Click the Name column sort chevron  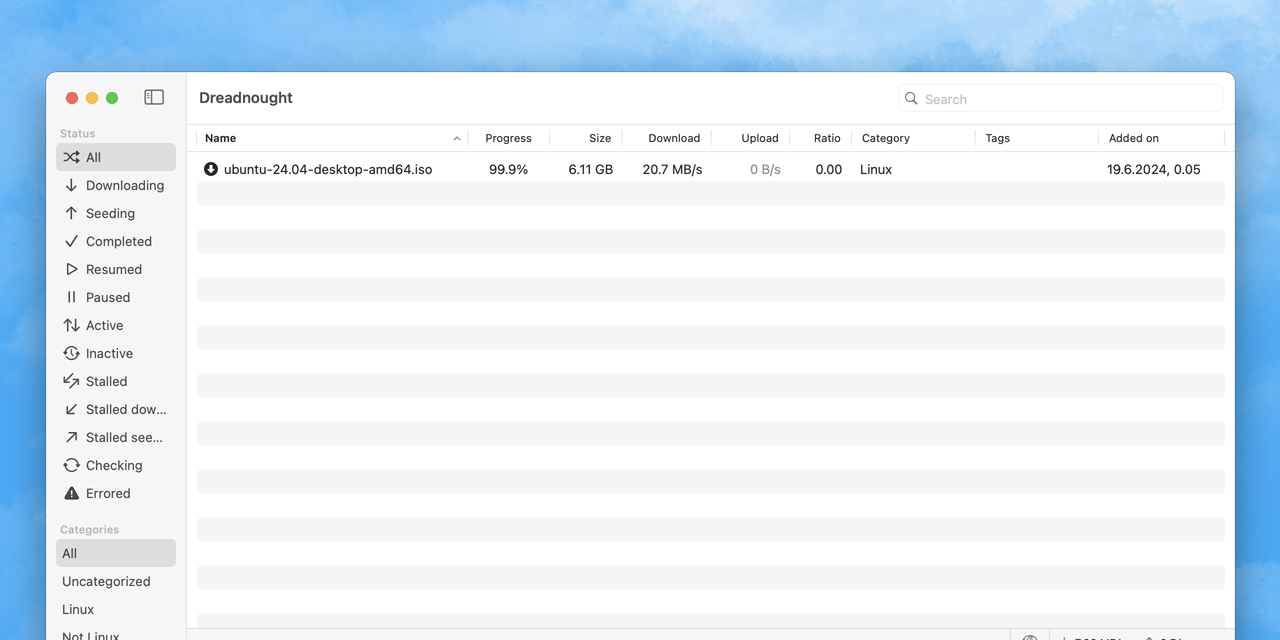tap(457, 138)
